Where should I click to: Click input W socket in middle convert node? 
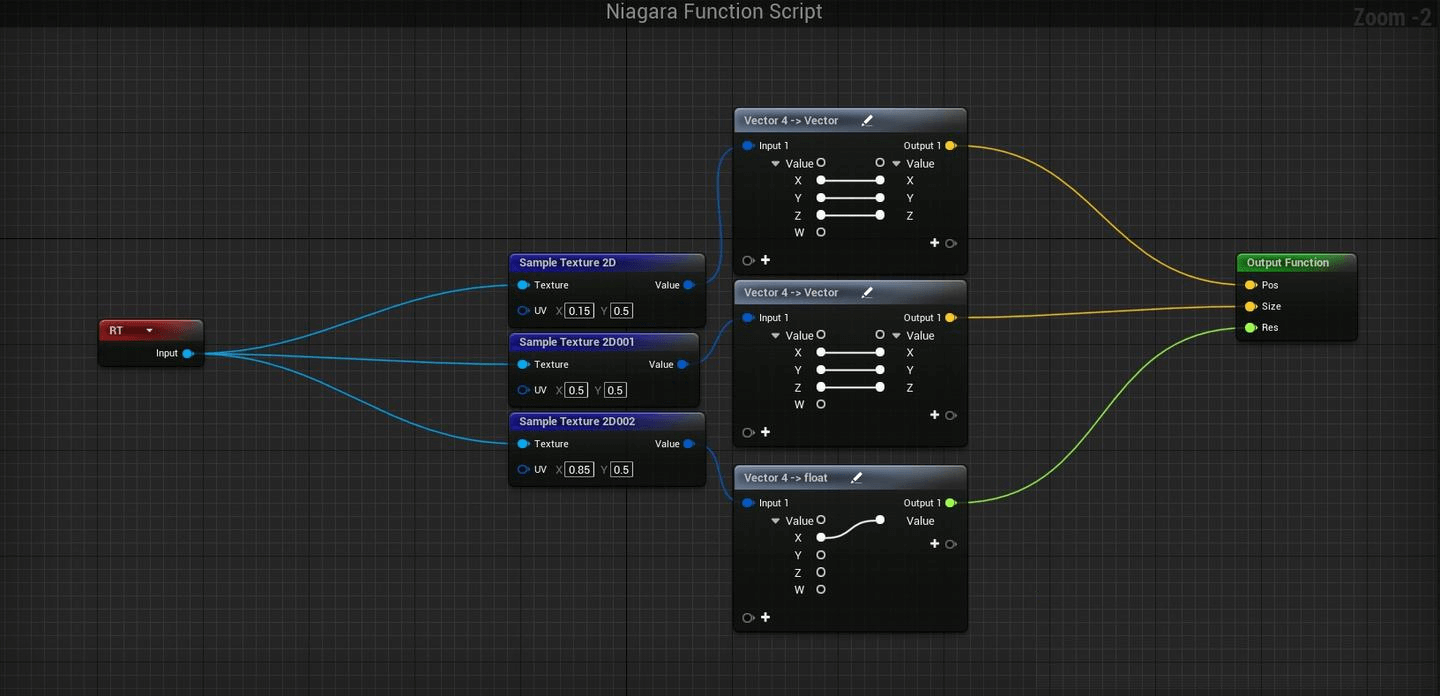point(821,404)
